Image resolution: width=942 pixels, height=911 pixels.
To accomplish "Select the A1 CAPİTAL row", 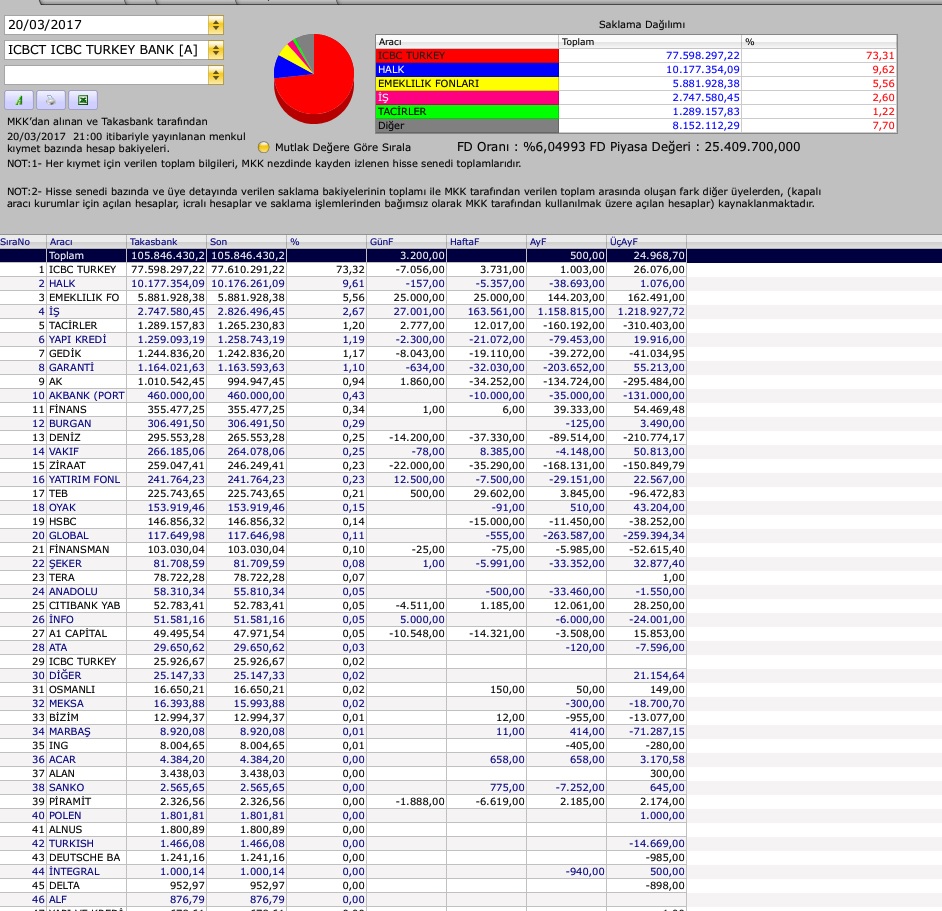I will [342, 633].
